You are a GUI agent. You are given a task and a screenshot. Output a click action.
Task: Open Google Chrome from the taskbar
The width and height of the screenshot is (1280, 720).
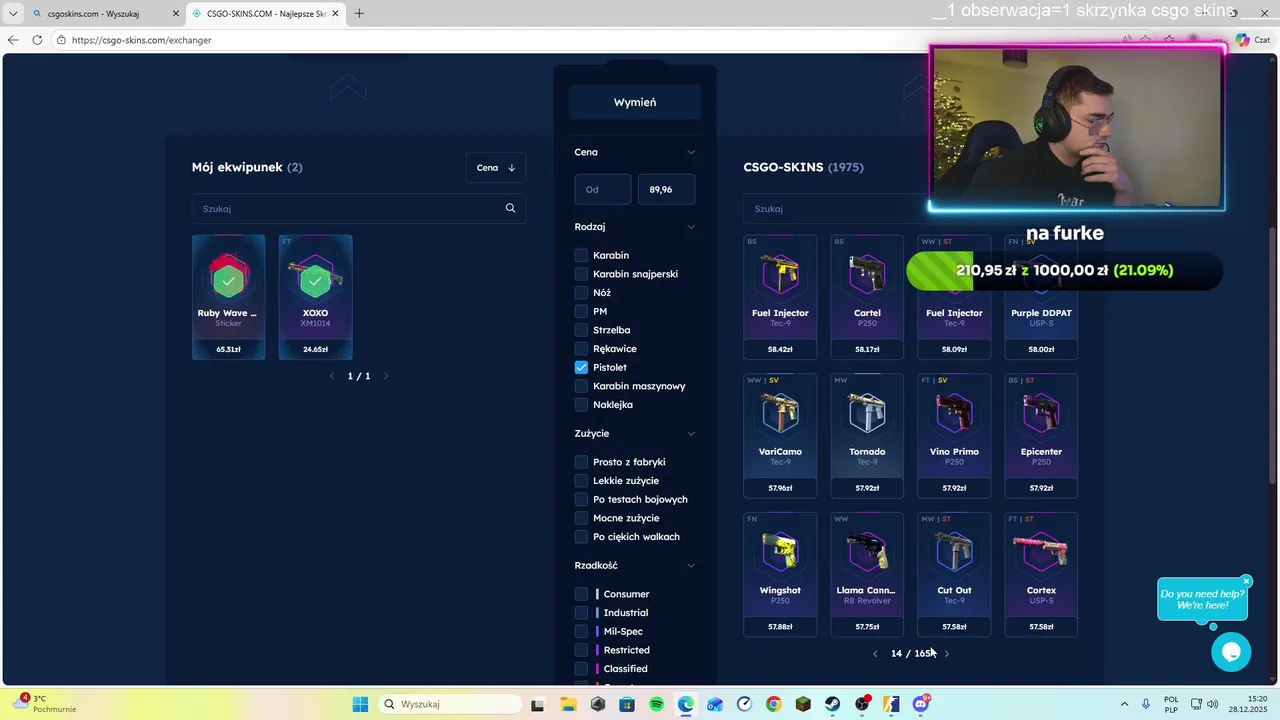pos(774,704)
